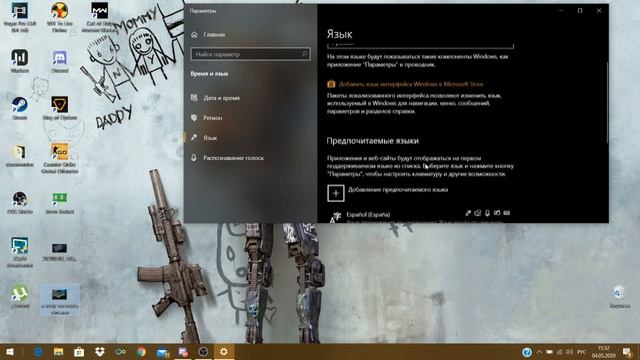Open Microsoft Store from the taskbar
640x360 pixels.
click(x=79, y=352)
